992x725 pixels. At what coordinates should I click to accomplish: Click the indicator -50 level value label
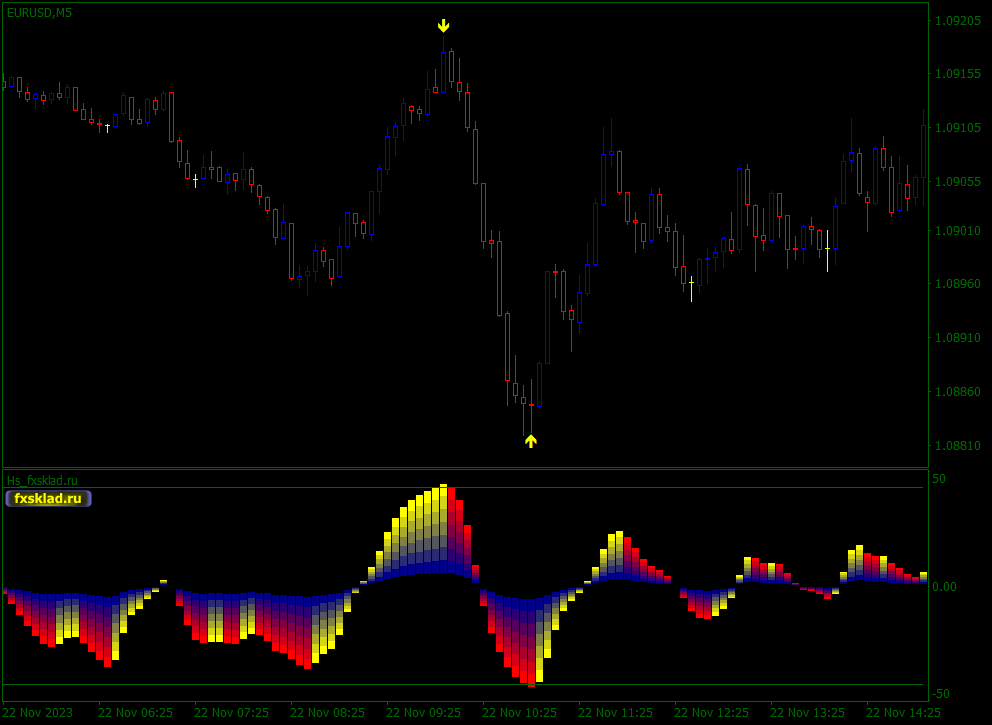pyautogui.click(x=940, y=694)
